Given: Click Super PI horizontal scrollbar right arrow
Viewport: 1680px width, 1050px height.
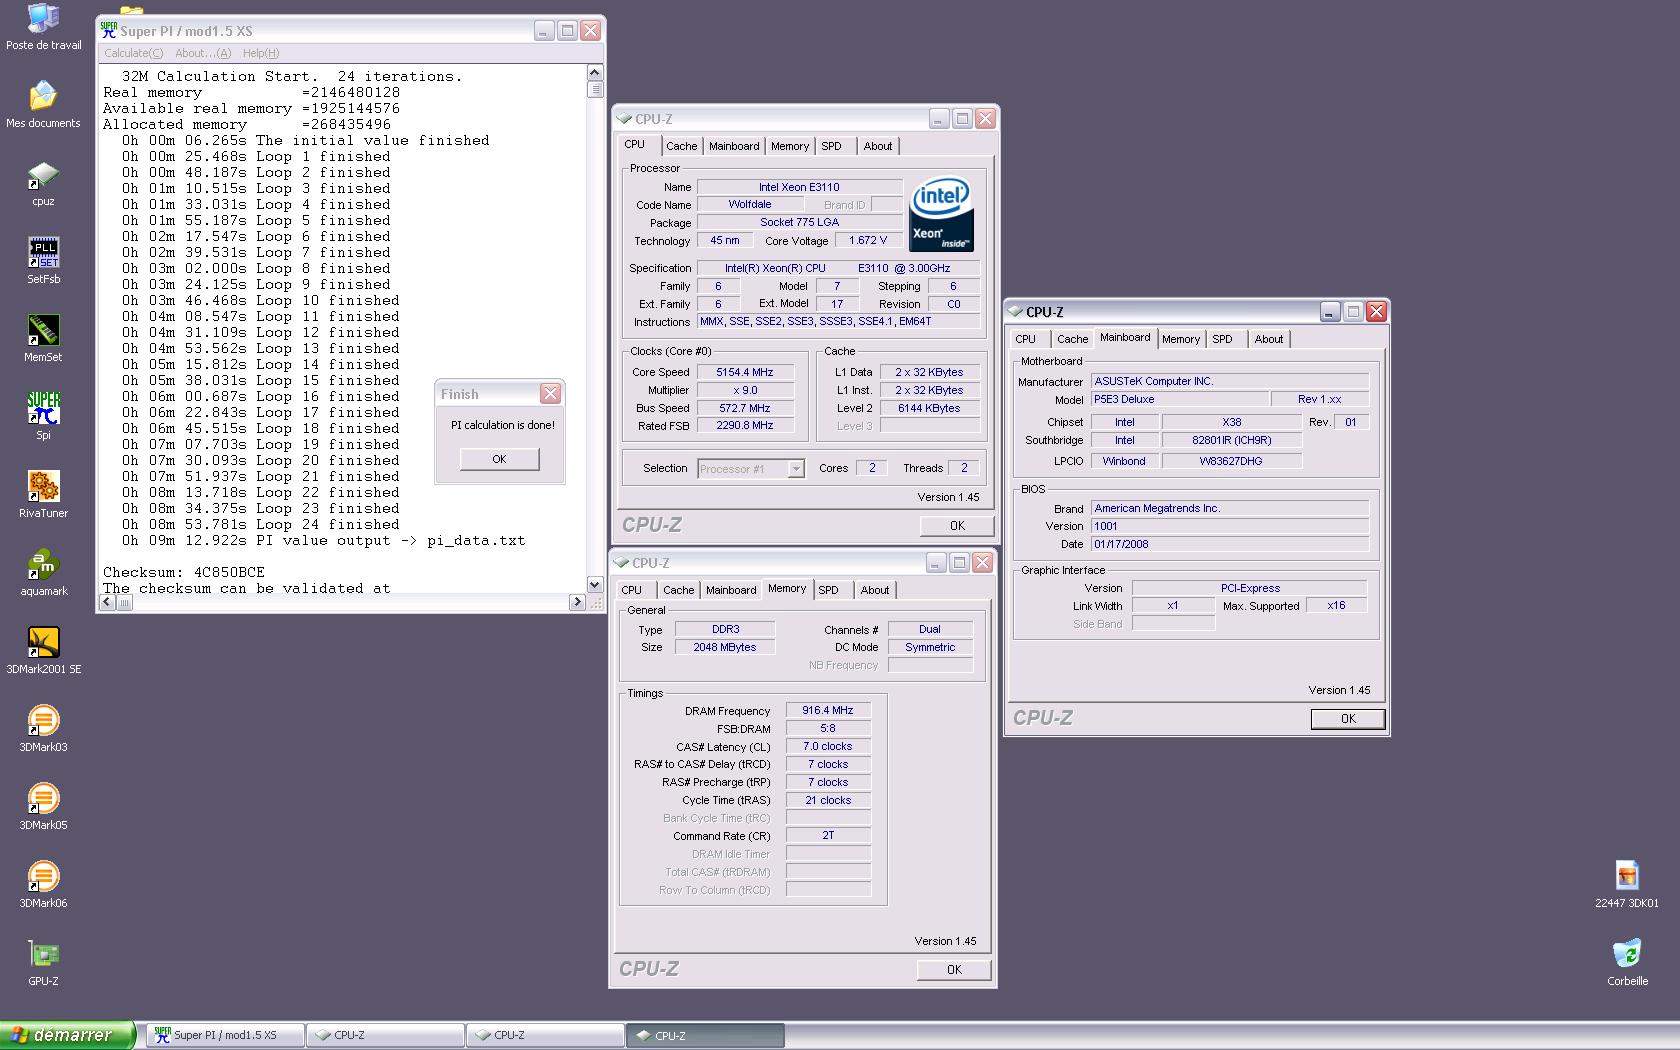Looking at the screenshot, I should [577, 602].
